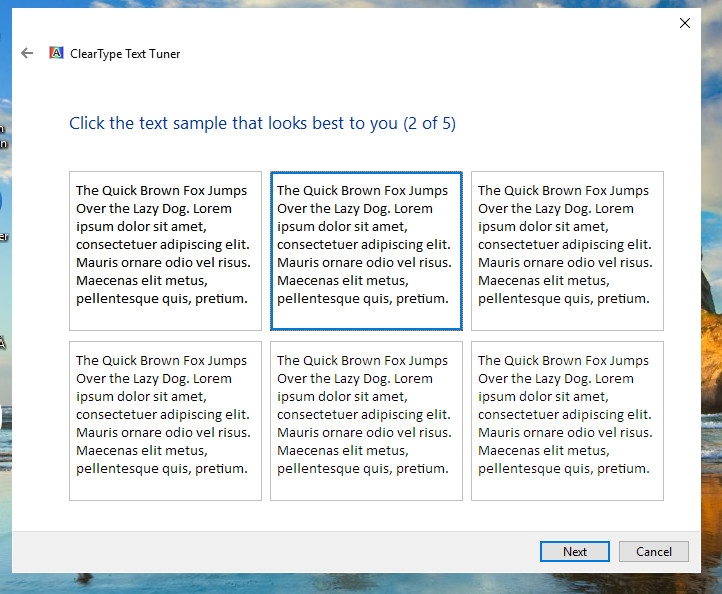Viewport: 722px width, 594px height.
Task: Close the ClearType Text Tuner window
Action: click(x=685, y=23)
